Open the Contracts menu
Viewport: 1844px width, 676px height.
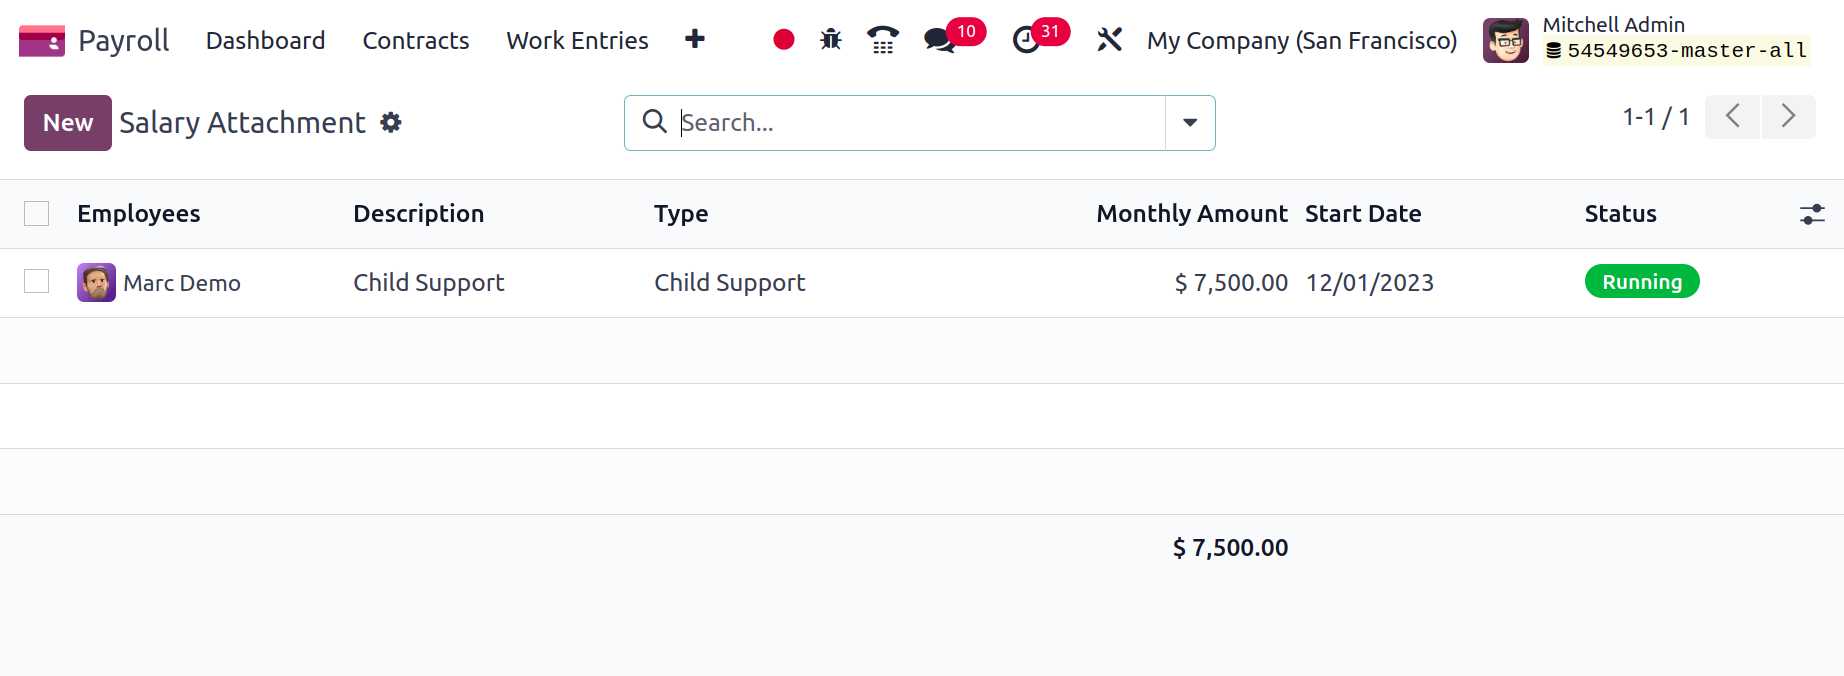tap(416, 41)
